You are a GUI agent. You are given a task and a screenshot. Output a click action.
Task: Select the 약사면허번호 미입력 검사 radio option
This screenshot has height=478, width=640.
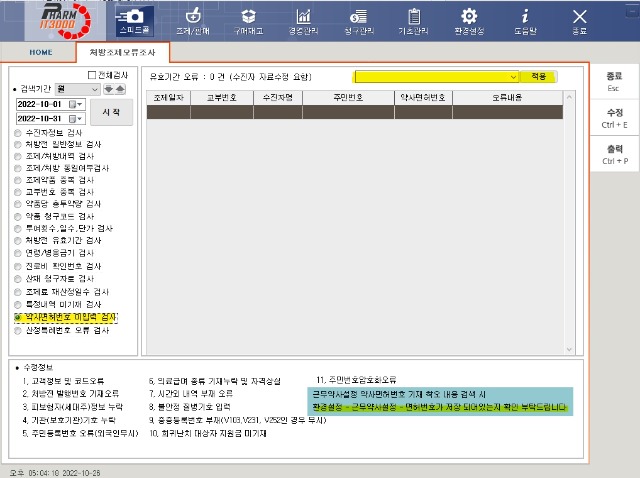pyautogui.click(x=18, y=317)
